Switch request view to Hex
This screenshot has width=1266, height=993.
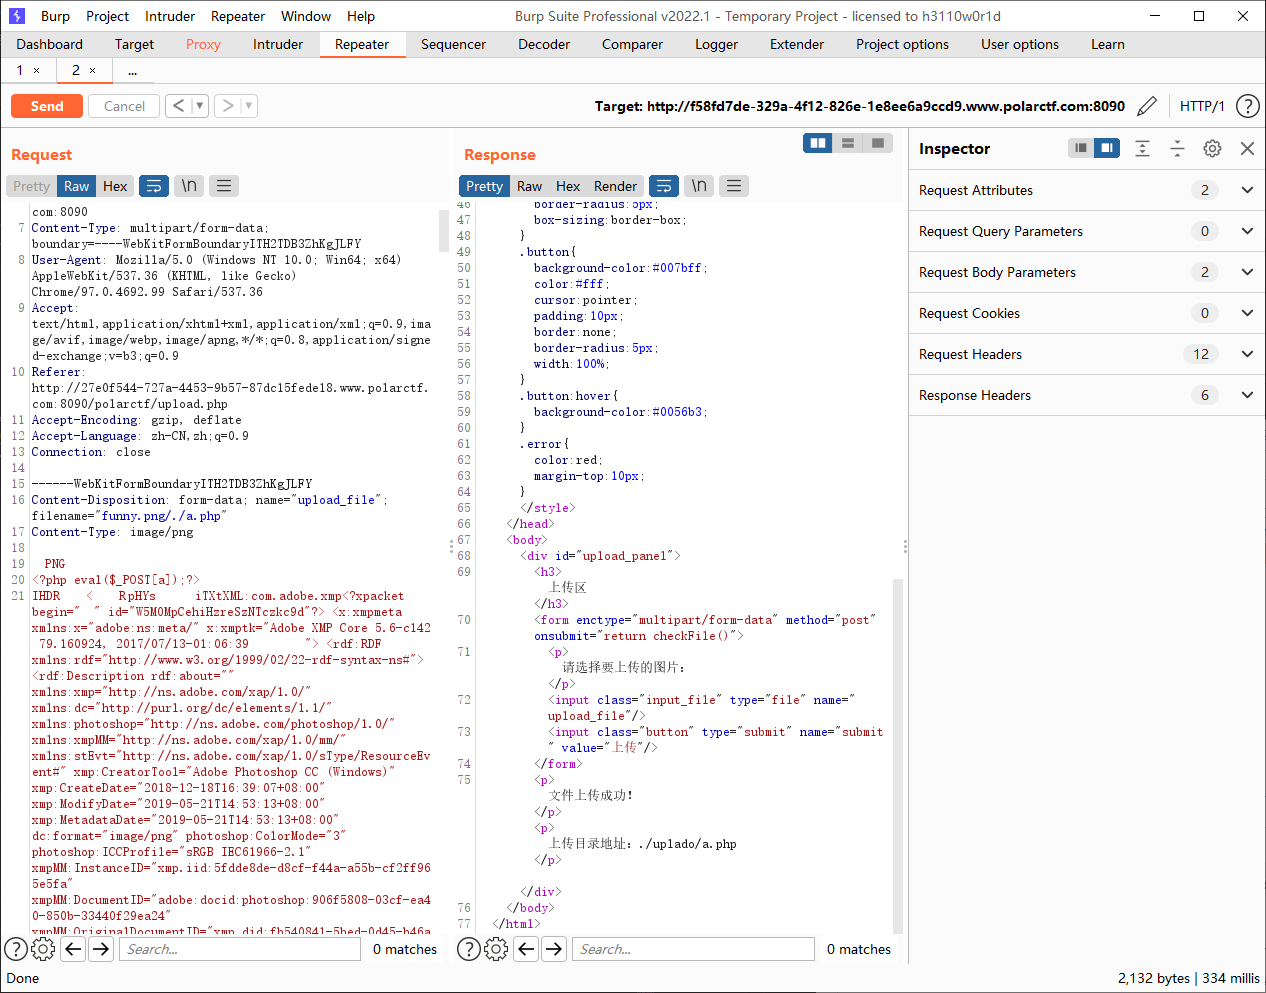115,186
